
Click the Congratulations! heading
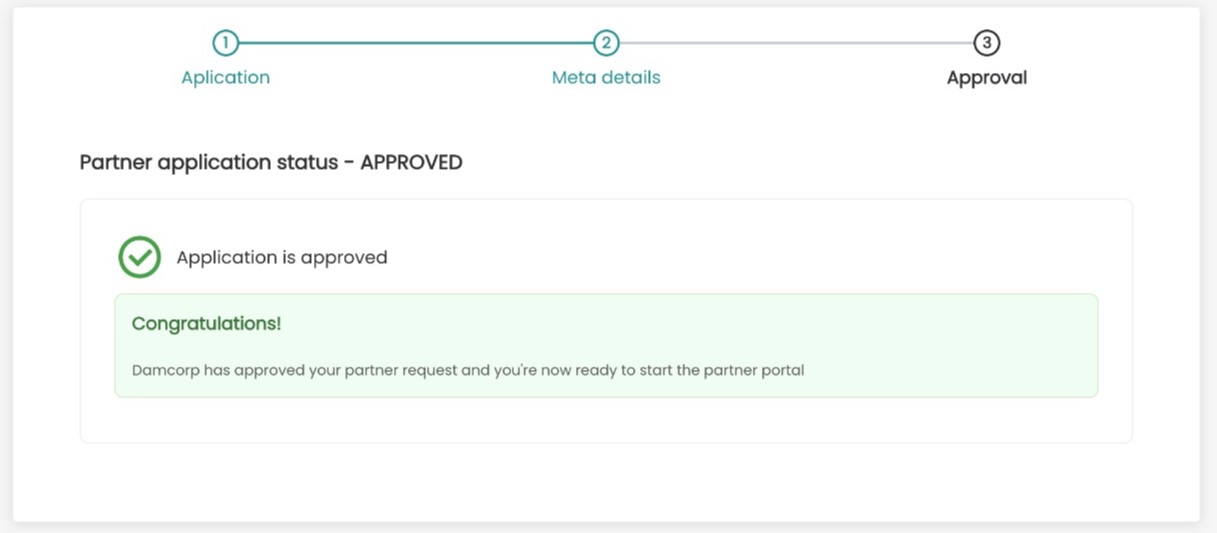[206, 324]
